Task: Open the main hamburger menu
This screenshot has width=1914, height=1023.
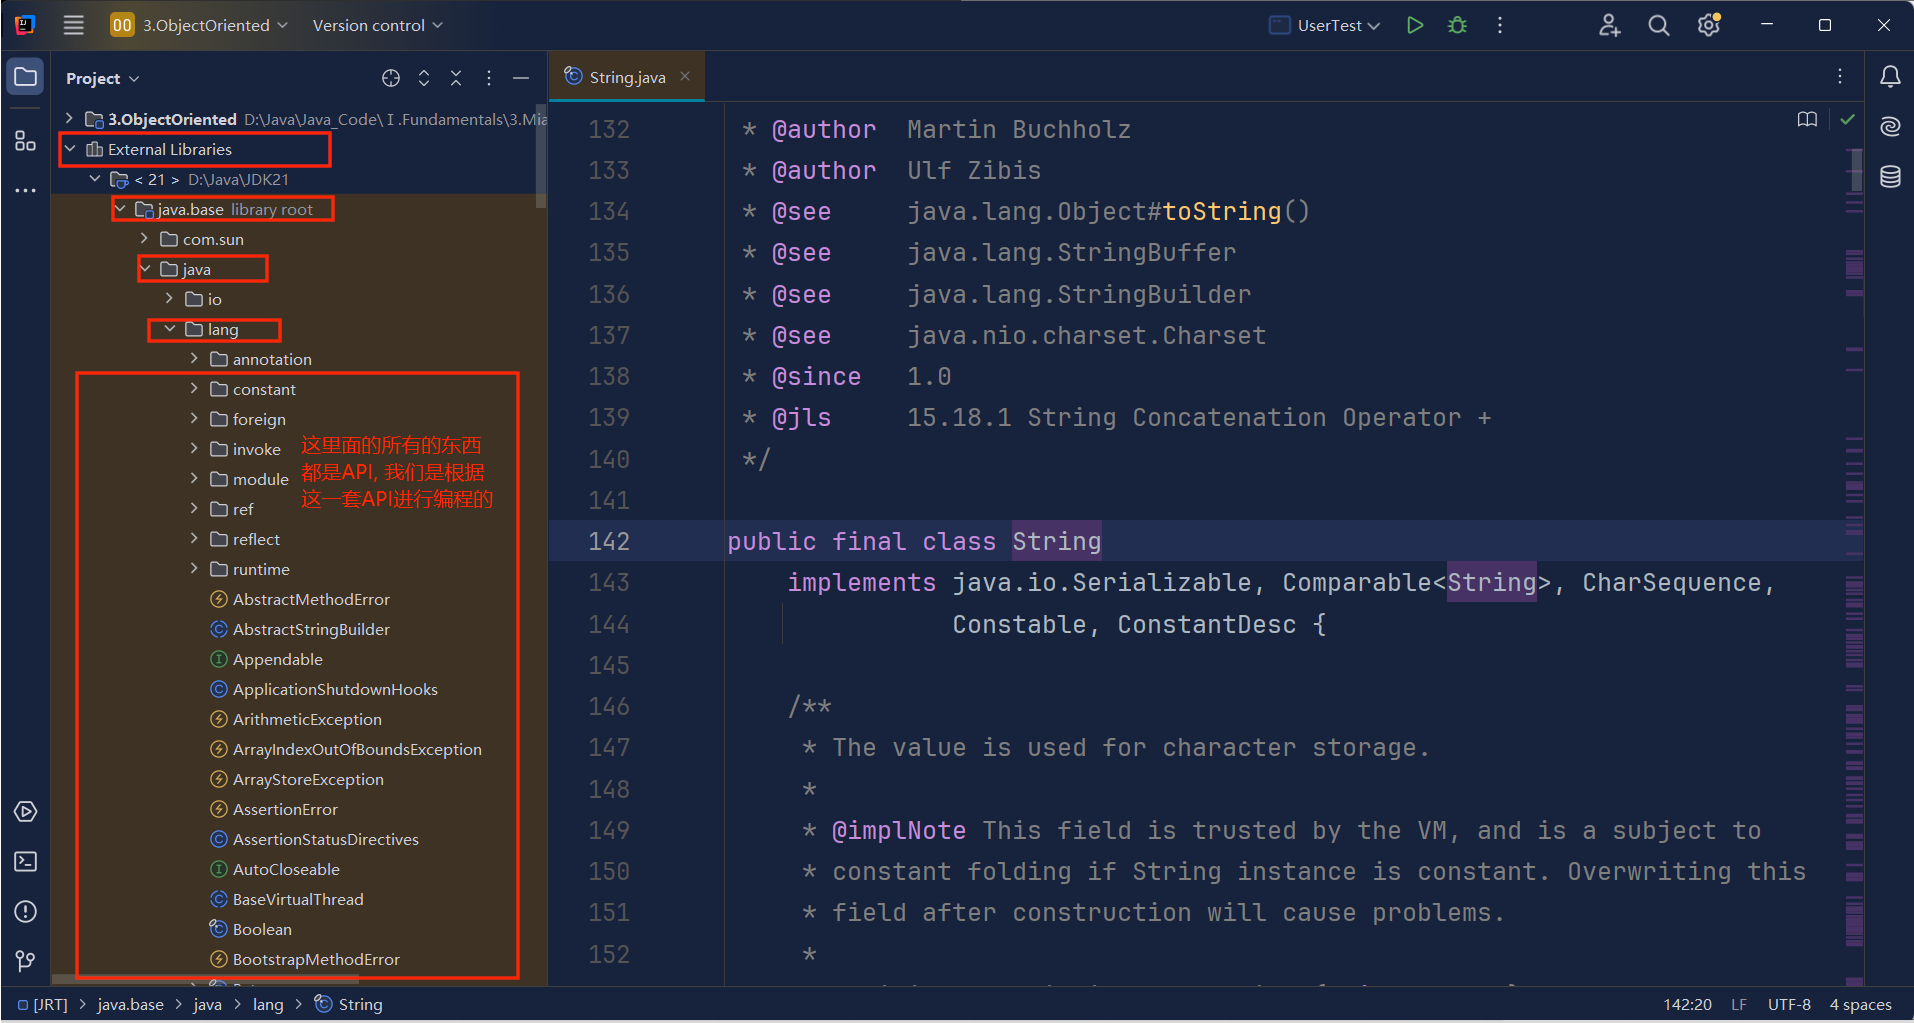Action: pos(74,25)
